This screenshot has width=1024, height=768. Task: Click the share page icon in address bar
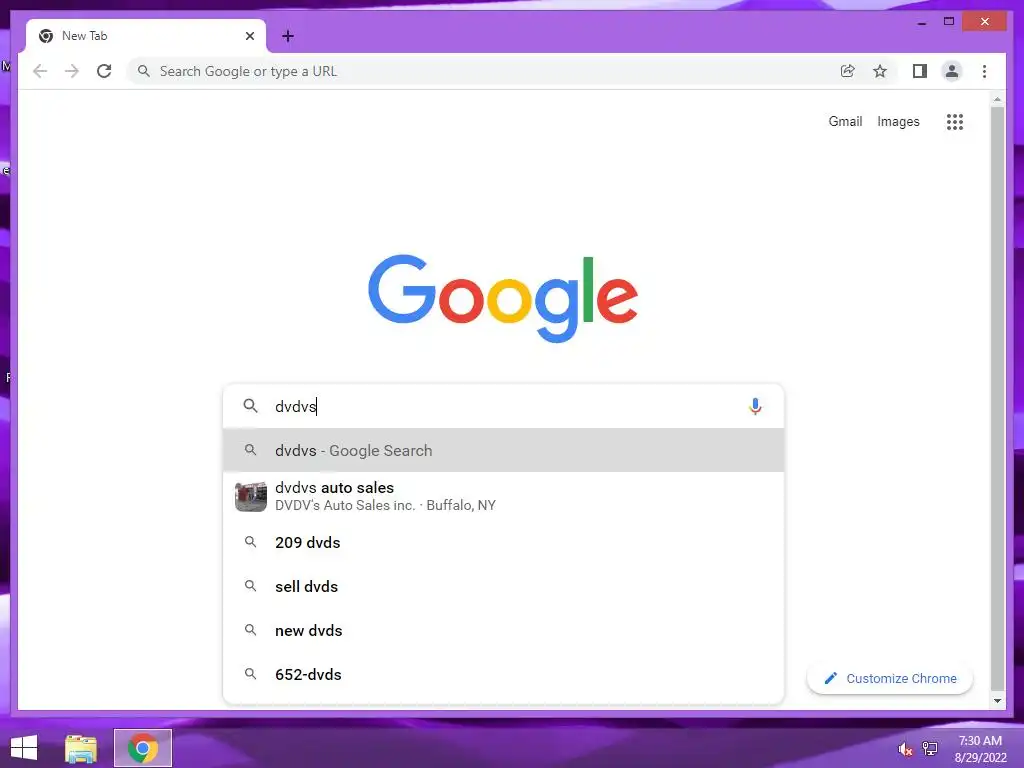point(848,71)
